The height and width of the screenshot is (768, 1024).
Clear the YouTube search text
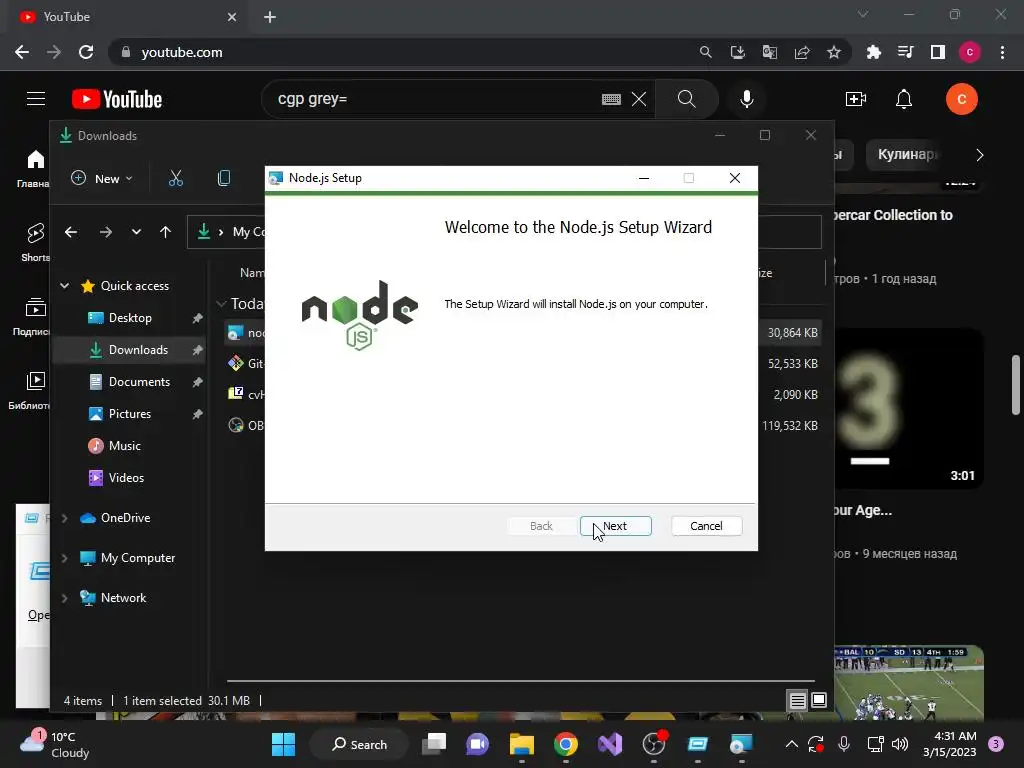pos(639,99)
